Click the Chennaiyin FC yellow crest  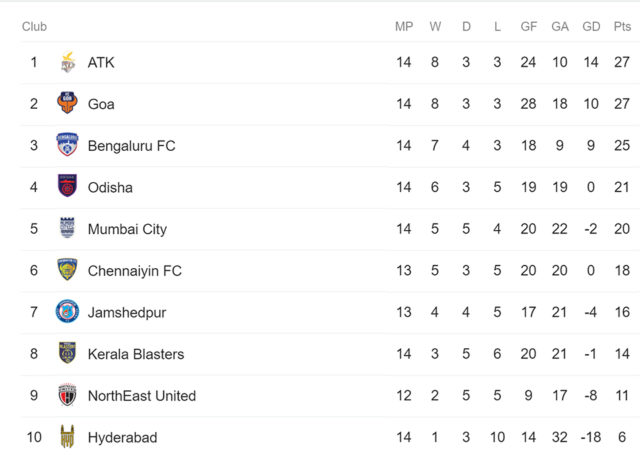[67, 270]
